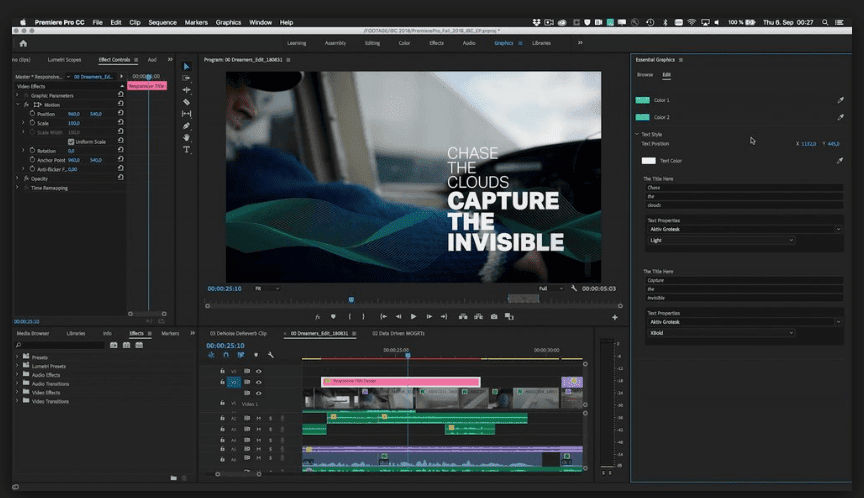
Task: Activate the Hand tool
Action: coord(186,137)
